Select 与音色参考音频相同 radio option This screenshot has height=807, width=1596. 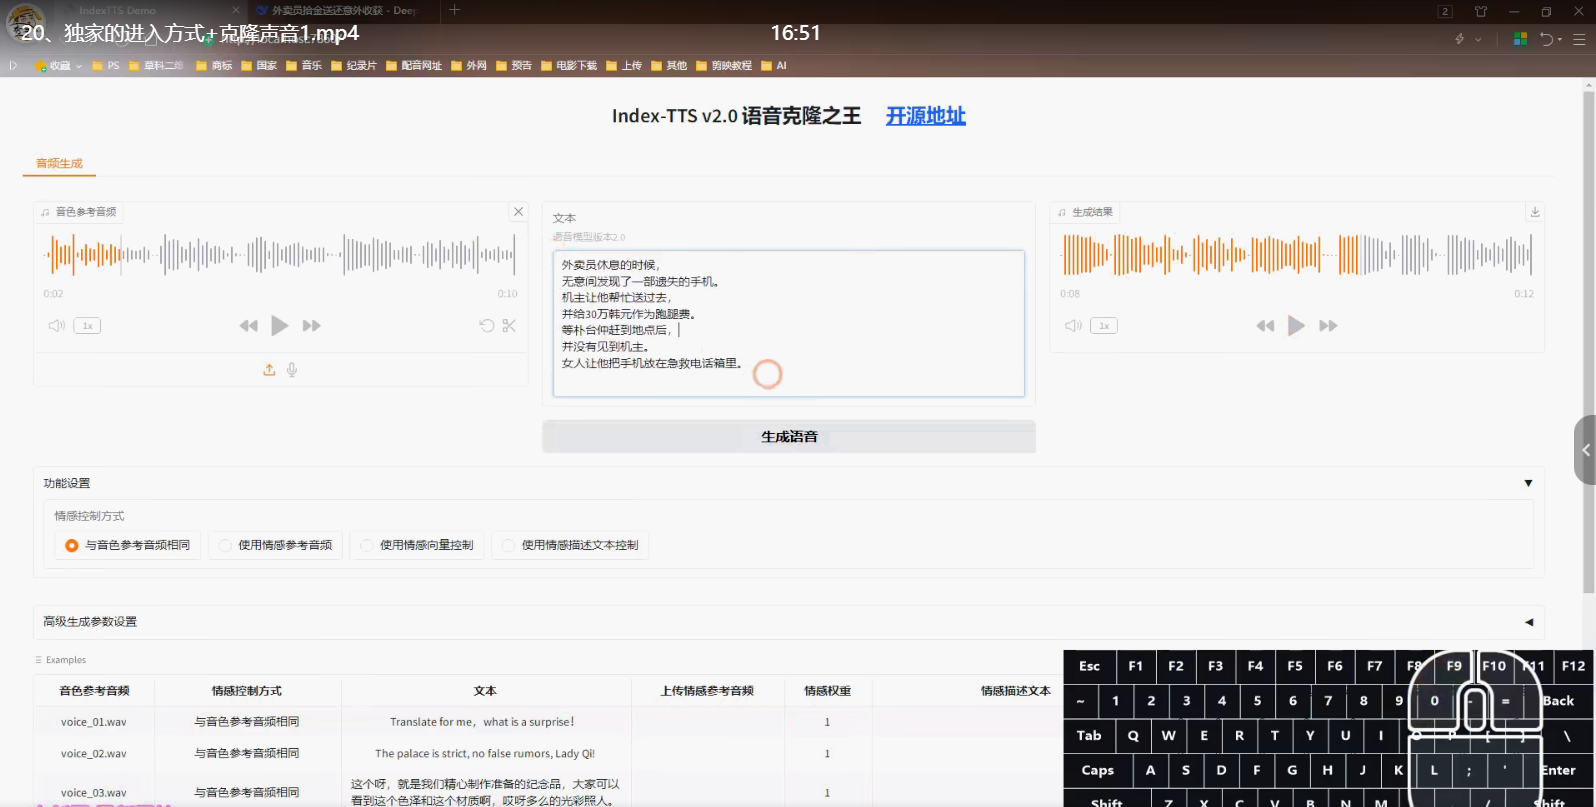pyautogui.click(x=72, y=545)
